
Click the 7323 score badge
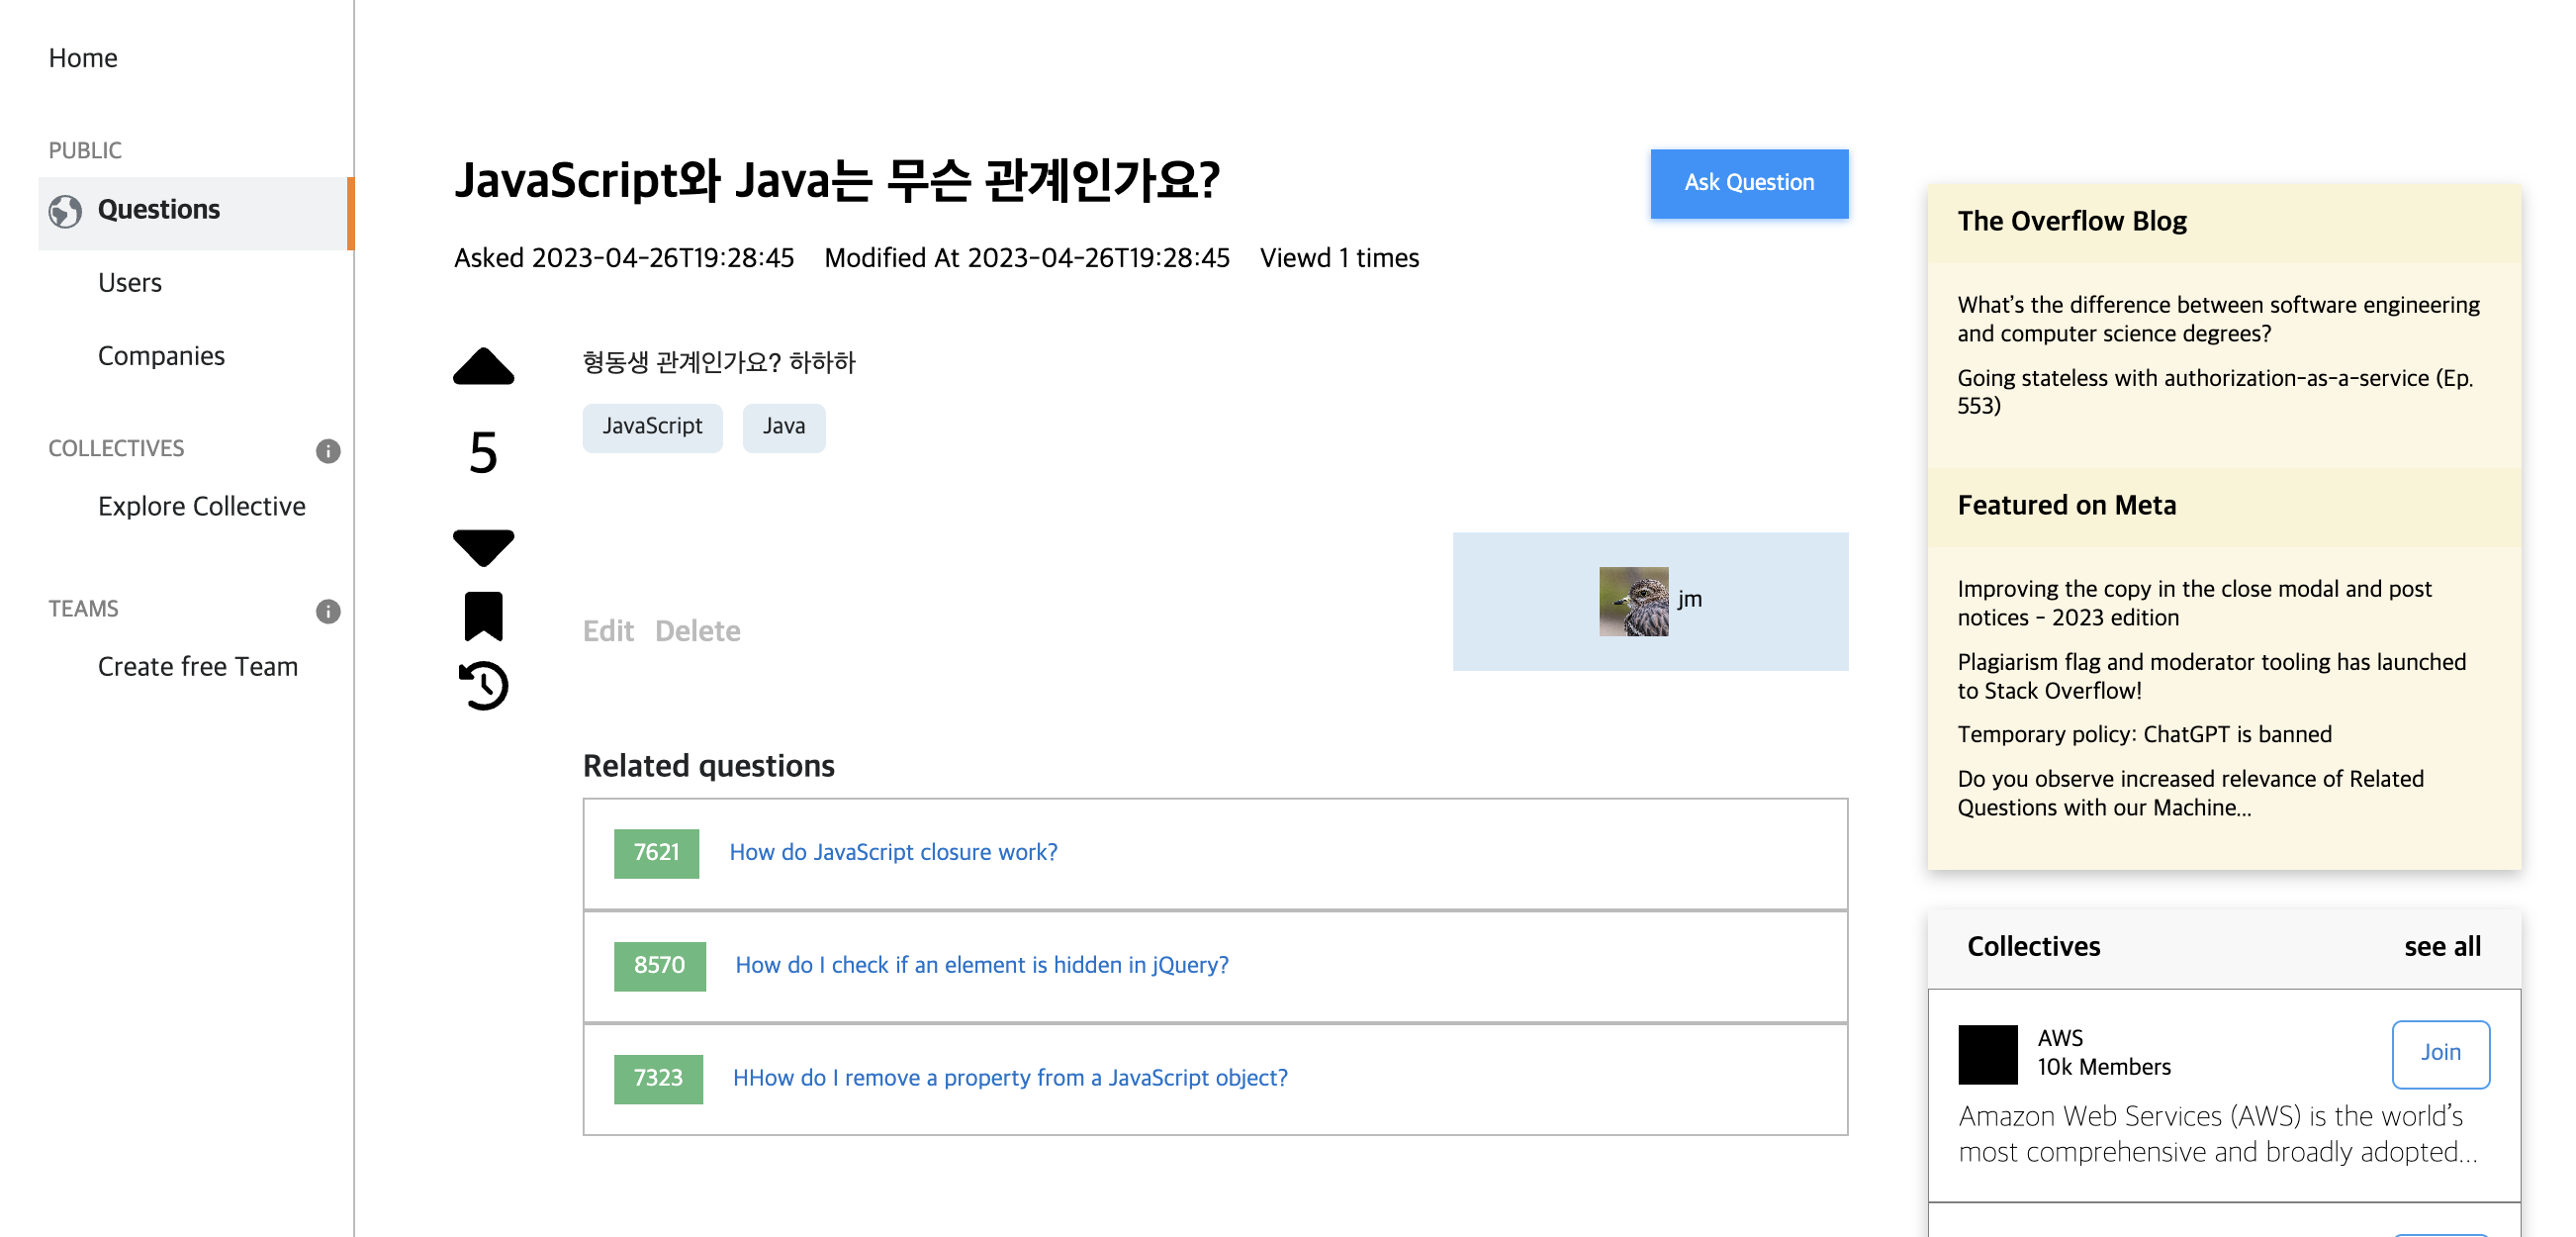[x=658, y=1079]
